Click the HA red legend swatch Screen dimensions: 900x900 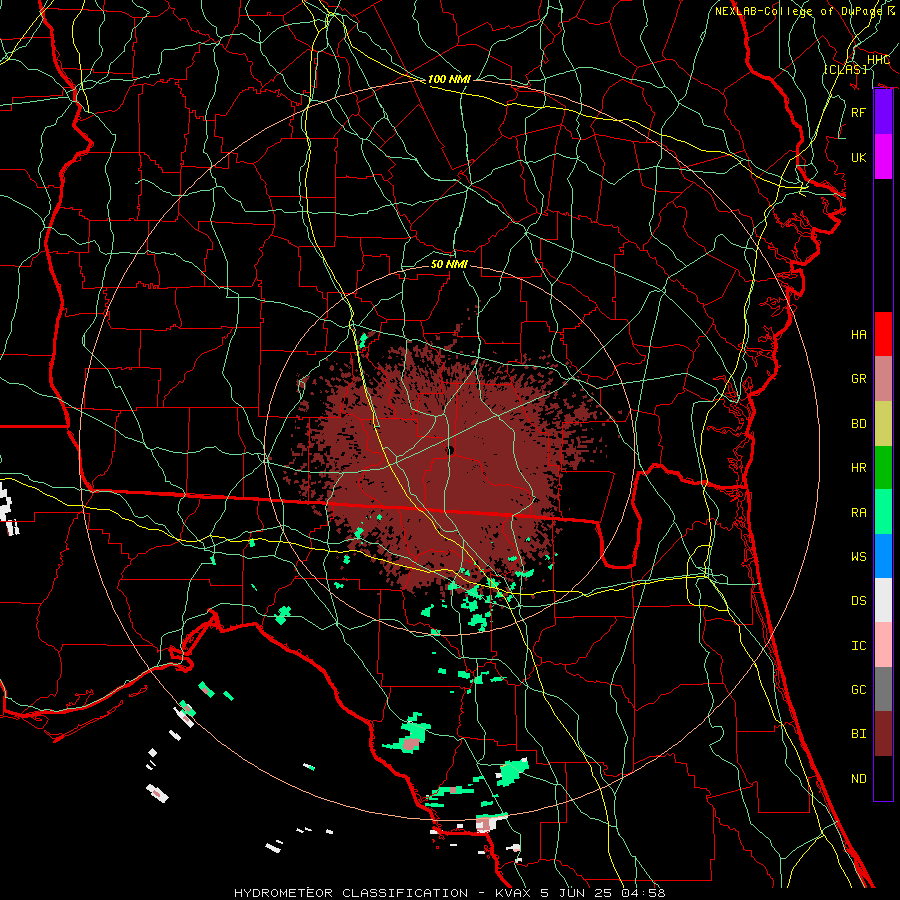[883, 334]
